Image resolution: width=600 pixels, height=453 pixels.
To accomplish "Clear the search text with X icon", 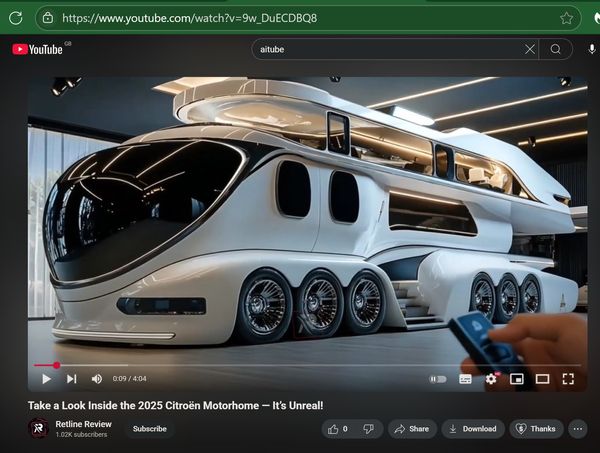I will pyautogui.click(x=530, y=49).
